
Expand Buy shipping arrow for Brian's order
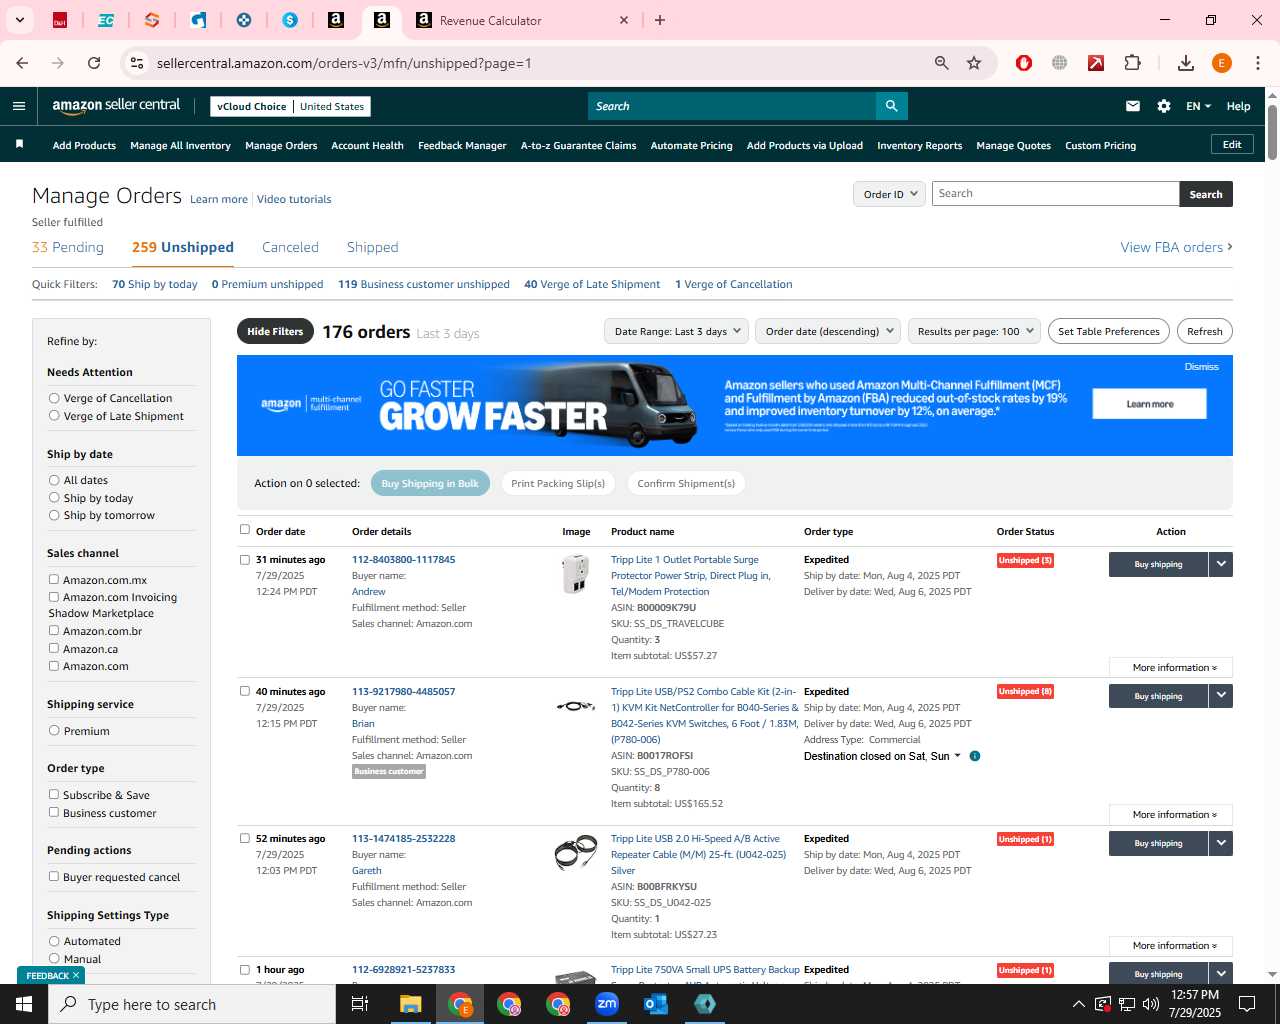[1221, 696]
